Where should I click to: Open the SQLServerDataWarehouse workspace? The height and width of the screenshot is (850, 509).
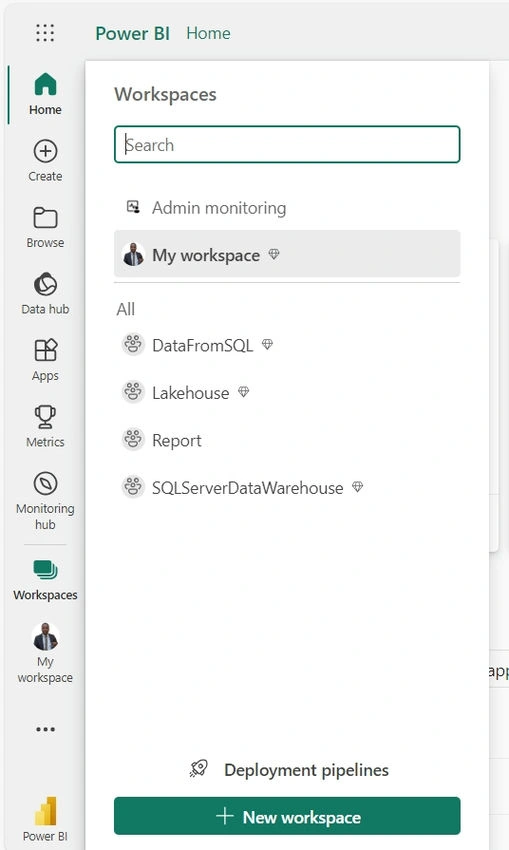(287, 487)
